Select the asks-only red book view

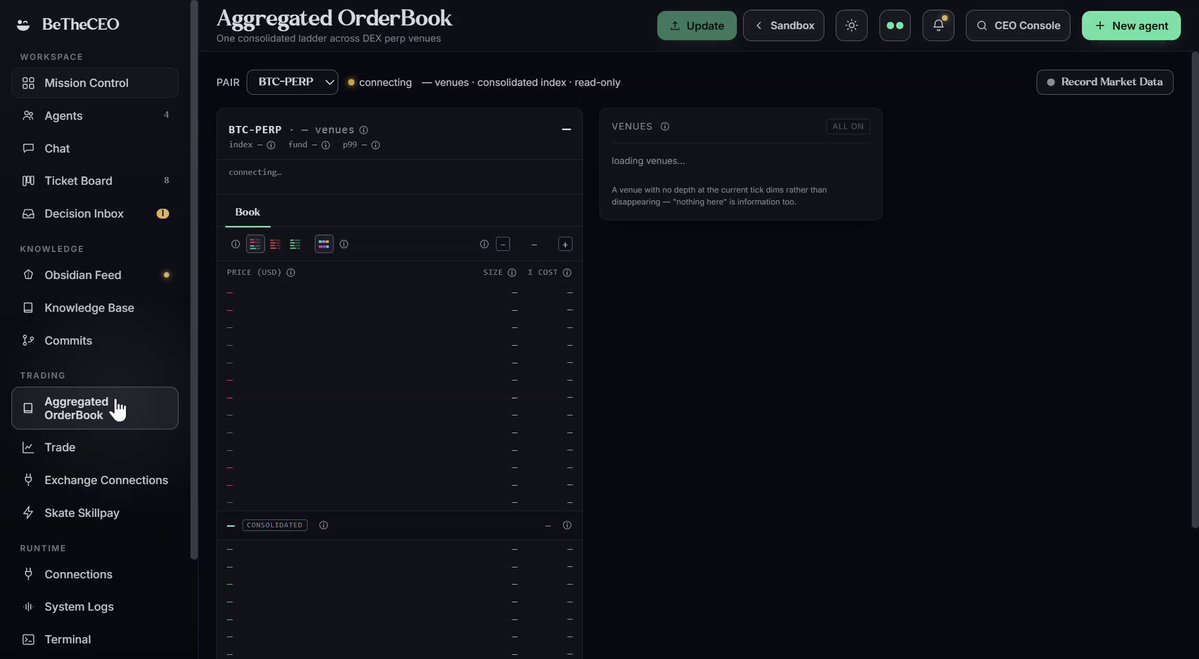tap(275, 245)
